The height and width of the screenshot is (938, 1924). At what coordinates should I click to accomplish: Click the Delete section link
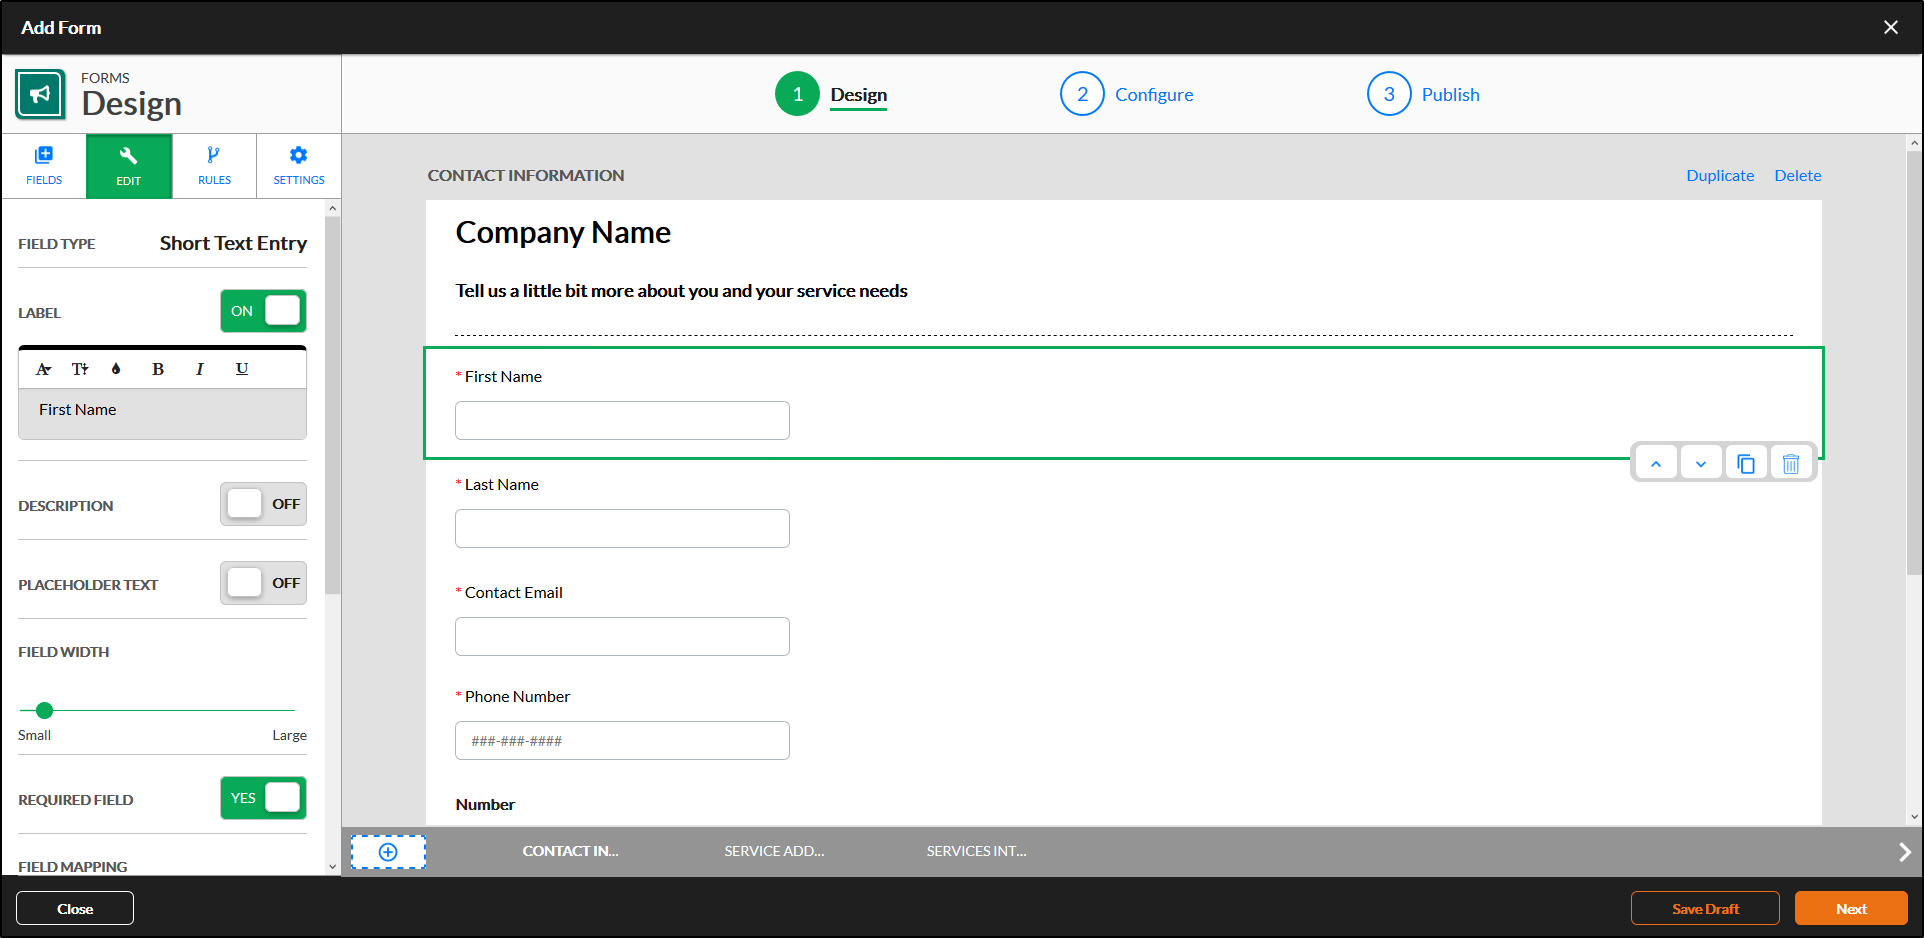click(1798, 176)
